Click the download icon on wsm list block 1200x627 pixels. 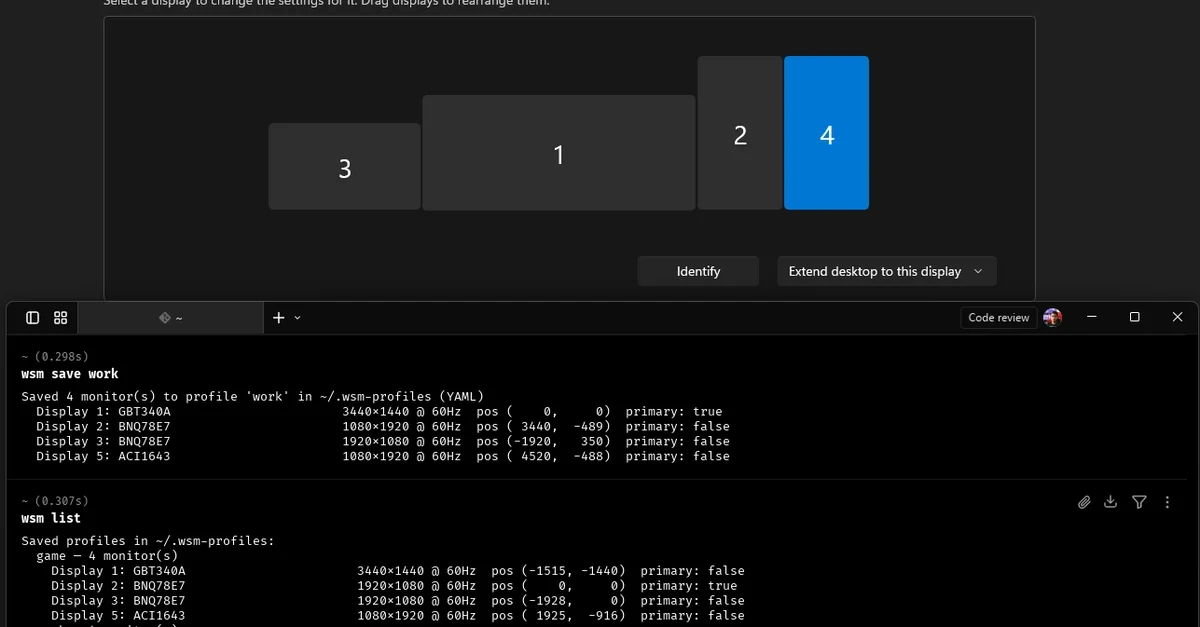[x=1111, y=502]
